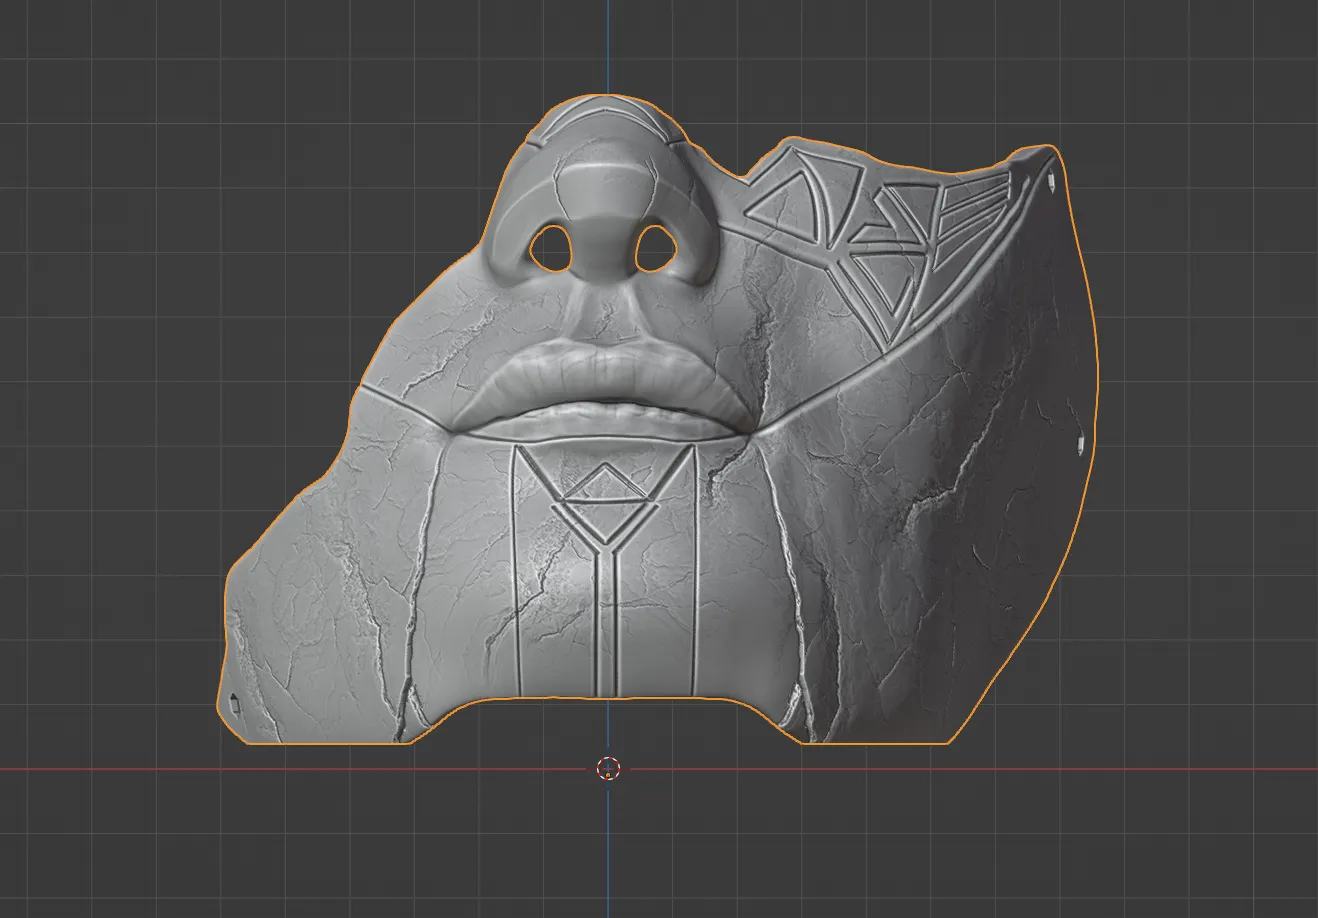Click the 3D cursor at world origin
This screenshot has width=1318, height=918.
609,768
